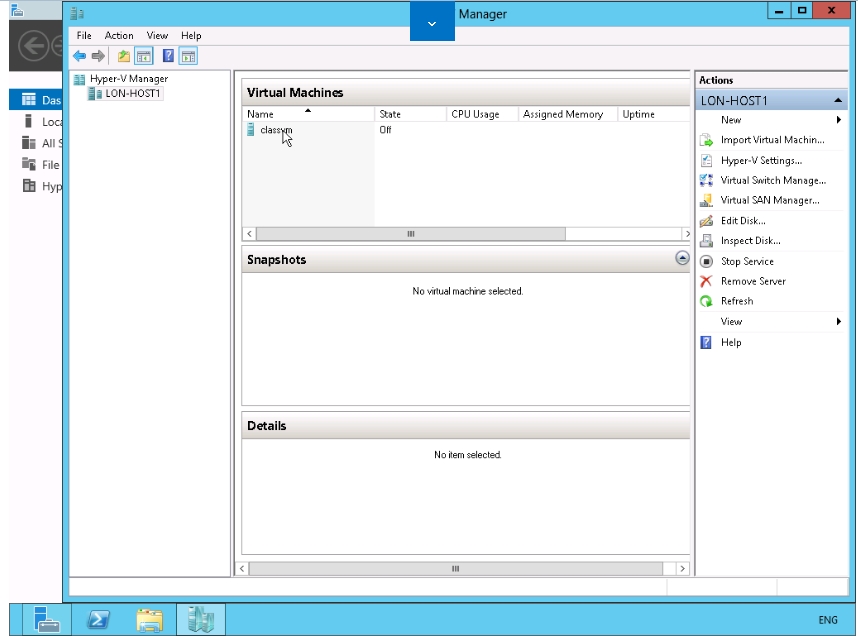Click the Back arrow toolbar icon

79,56
